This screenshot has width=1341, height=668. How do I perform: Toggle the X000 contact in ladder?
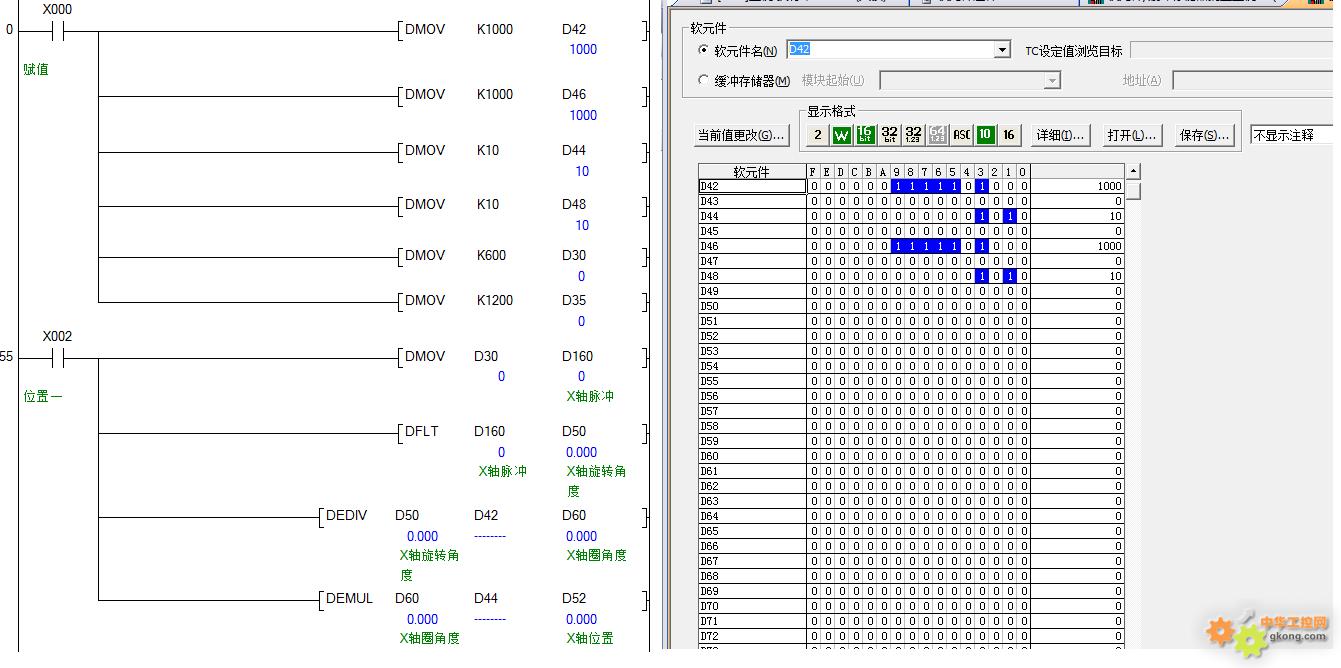click(57, 30)
